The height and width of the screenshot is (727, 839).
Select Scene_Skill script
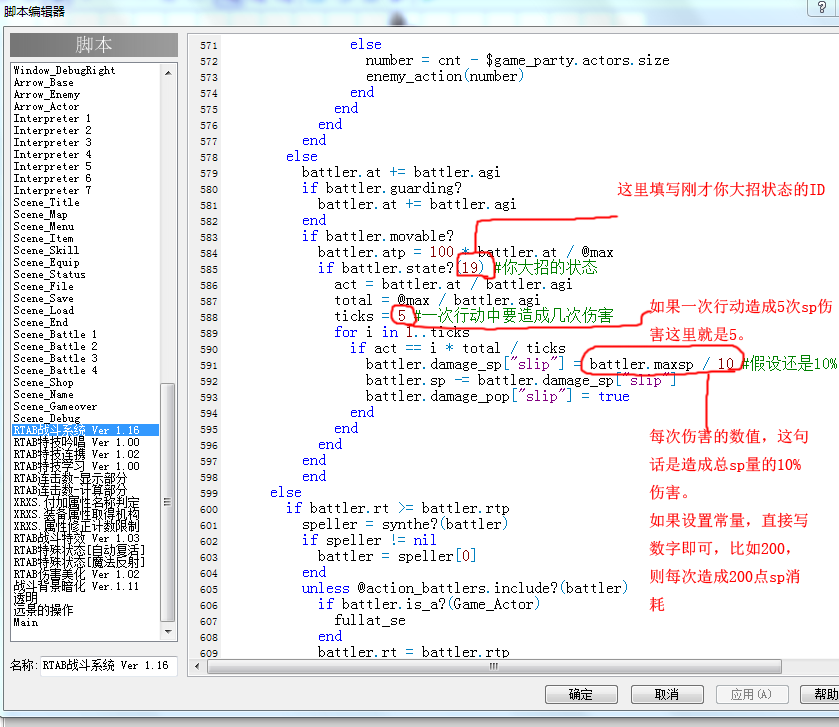[46, 250]
